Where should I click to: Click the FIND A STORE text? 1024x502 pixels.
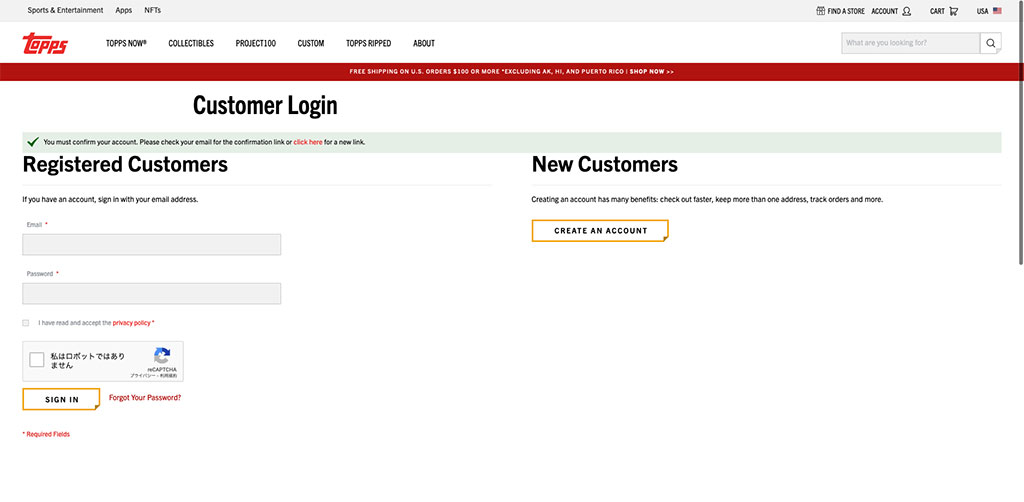[x=846, y=11]
